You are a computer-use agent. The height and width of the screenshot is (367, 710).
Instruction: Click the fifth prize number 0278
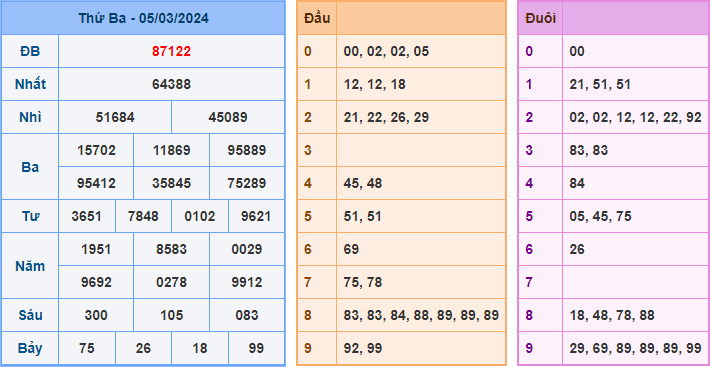click(x=171, y=282)
